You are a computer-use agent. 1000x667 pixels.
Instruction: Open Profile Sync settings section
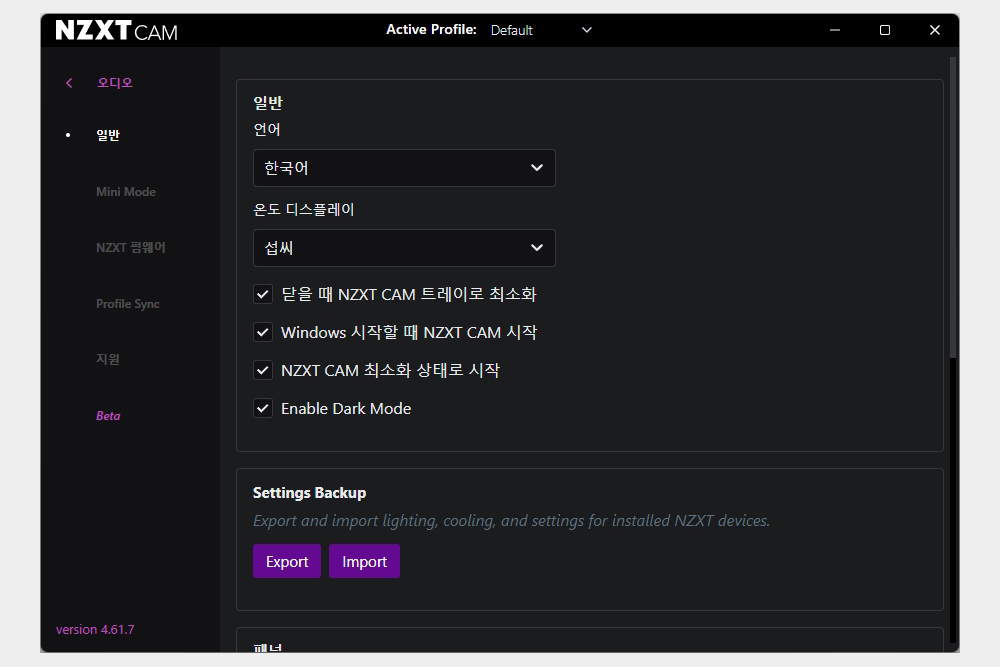[x=128, y=304]
